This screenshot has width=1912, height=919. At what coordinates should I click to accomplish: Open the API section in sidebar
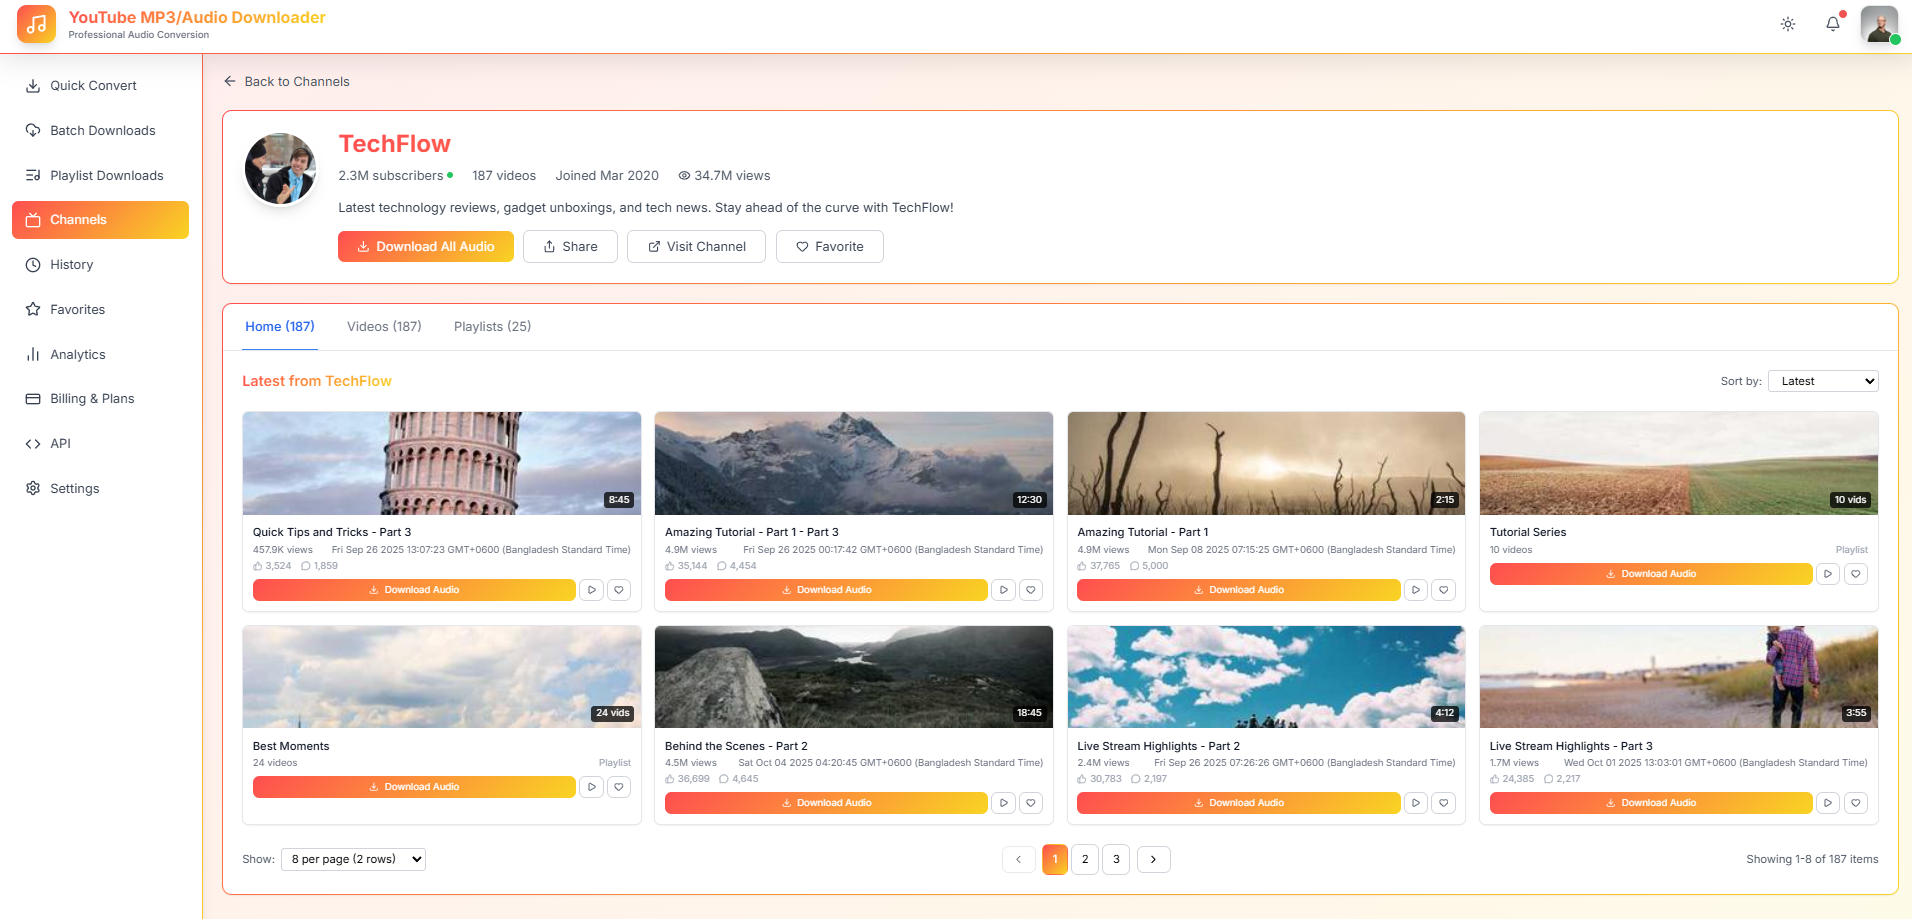tap(60, 444)
